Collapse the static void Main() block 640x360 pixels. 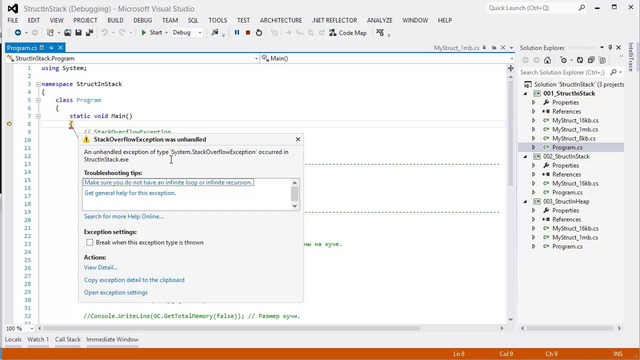coord(38,116)
